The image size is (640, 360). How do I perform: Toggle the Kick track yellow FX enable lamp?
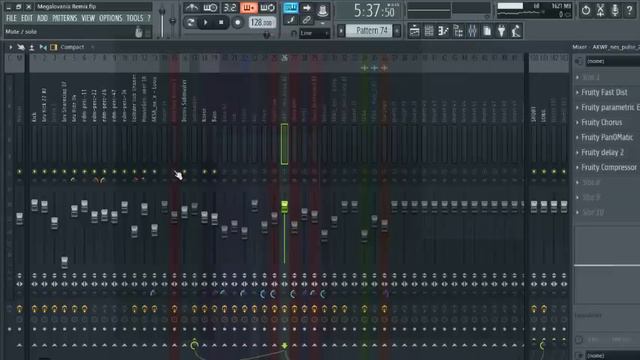point(34,309)
